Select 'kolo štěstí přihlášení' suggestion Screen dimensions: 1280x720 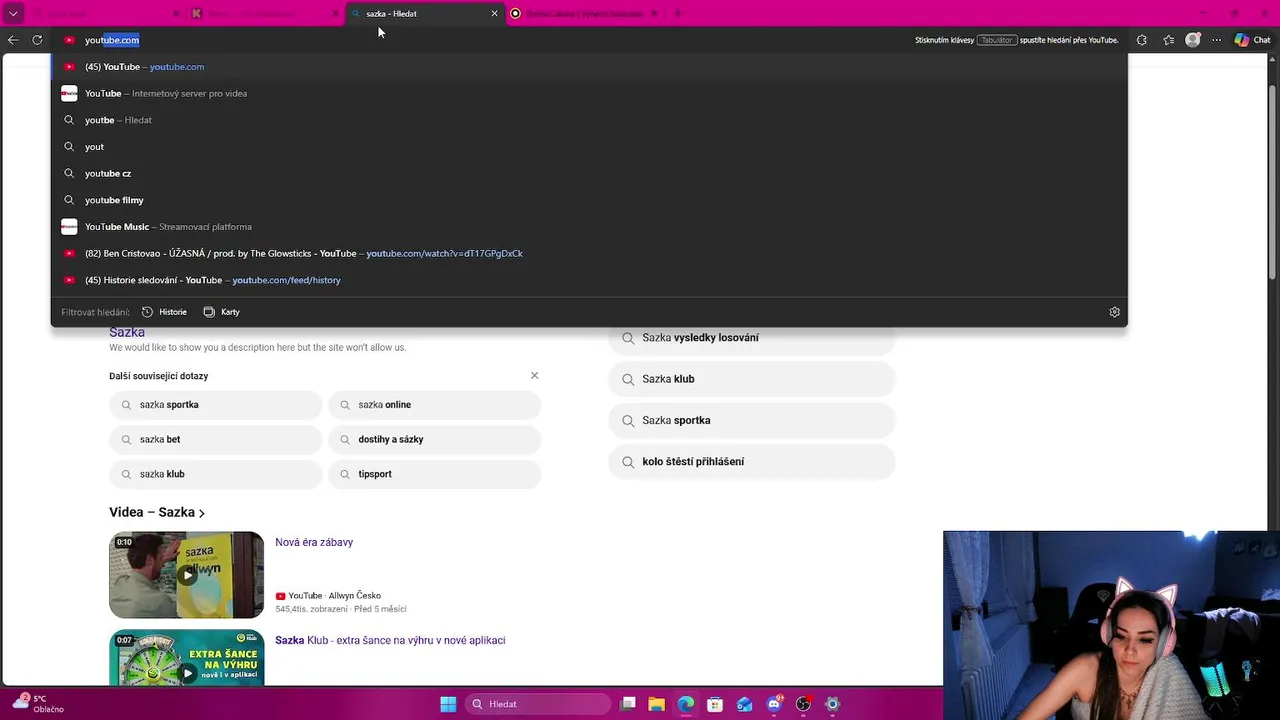751,461
